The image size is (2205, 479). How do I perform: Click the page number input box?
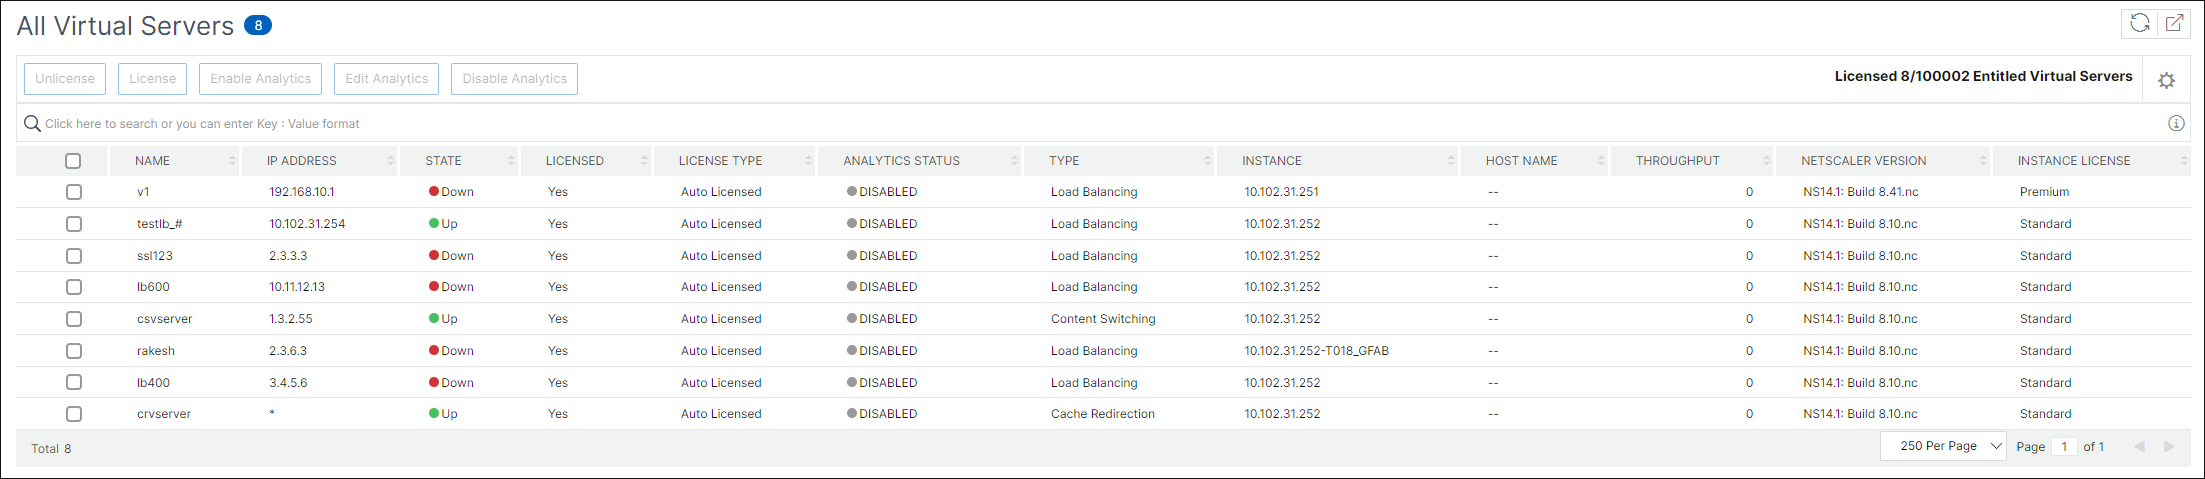(x=2064, y=447)
